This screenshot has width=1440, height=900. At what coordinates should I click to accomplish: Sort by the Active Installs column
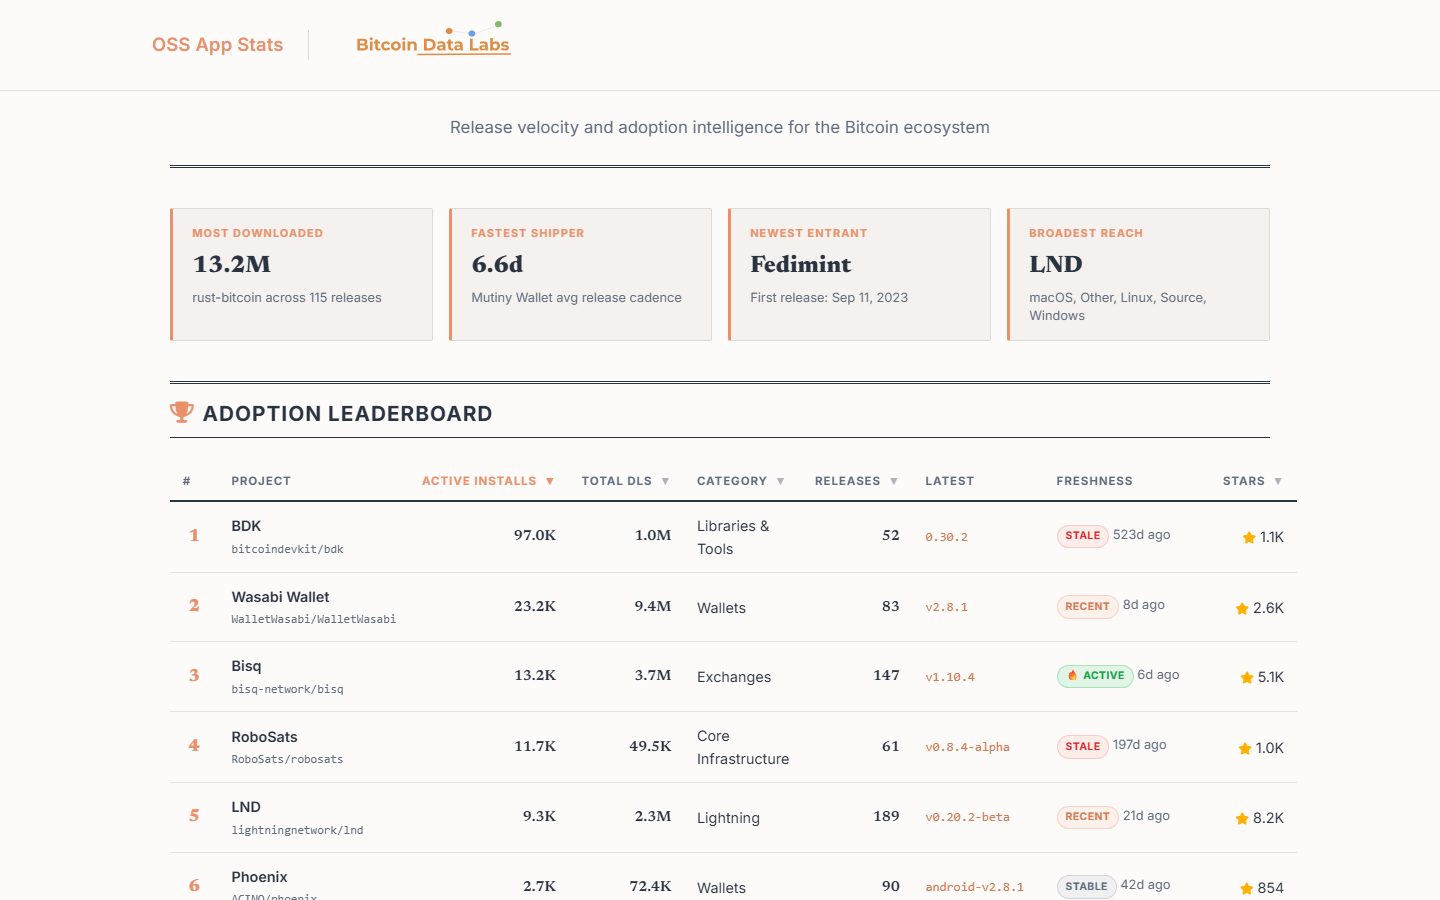488,481
